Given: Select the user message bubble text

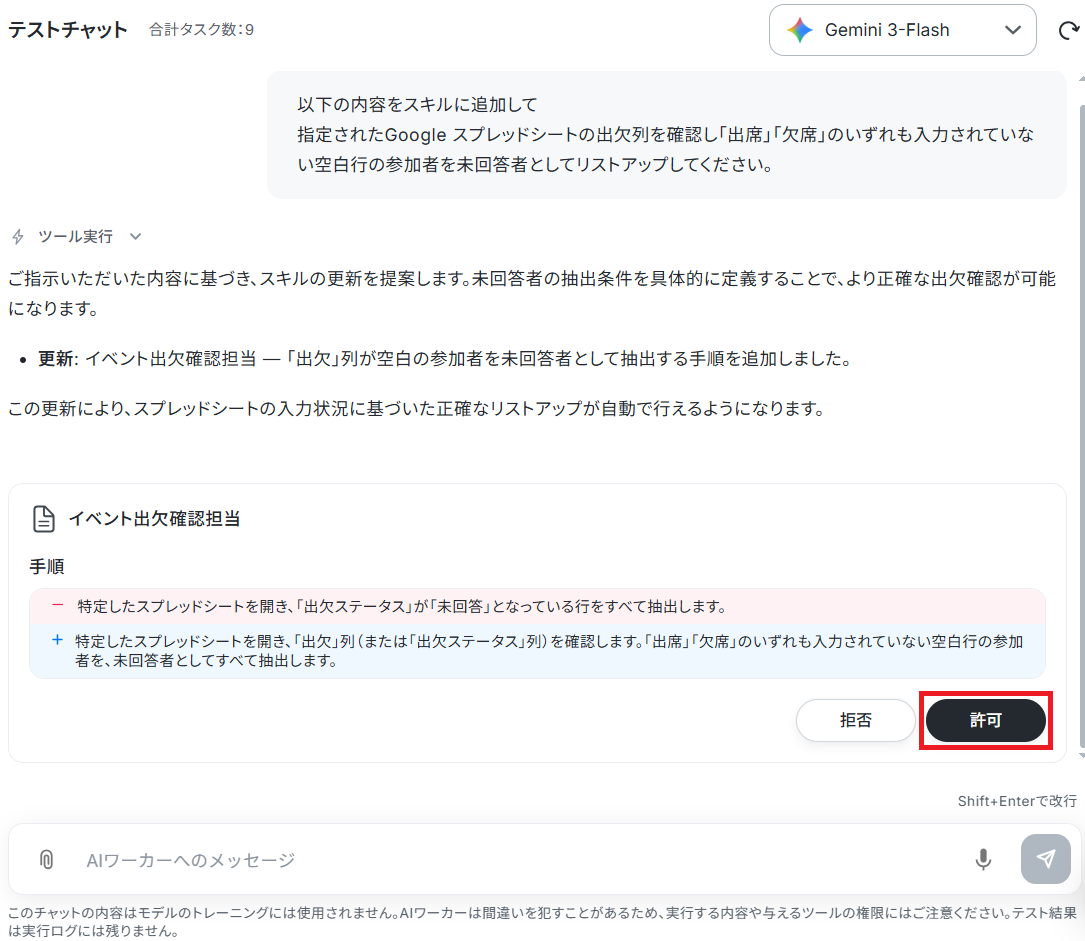Looking at the screenshot, I should point(666,134).
